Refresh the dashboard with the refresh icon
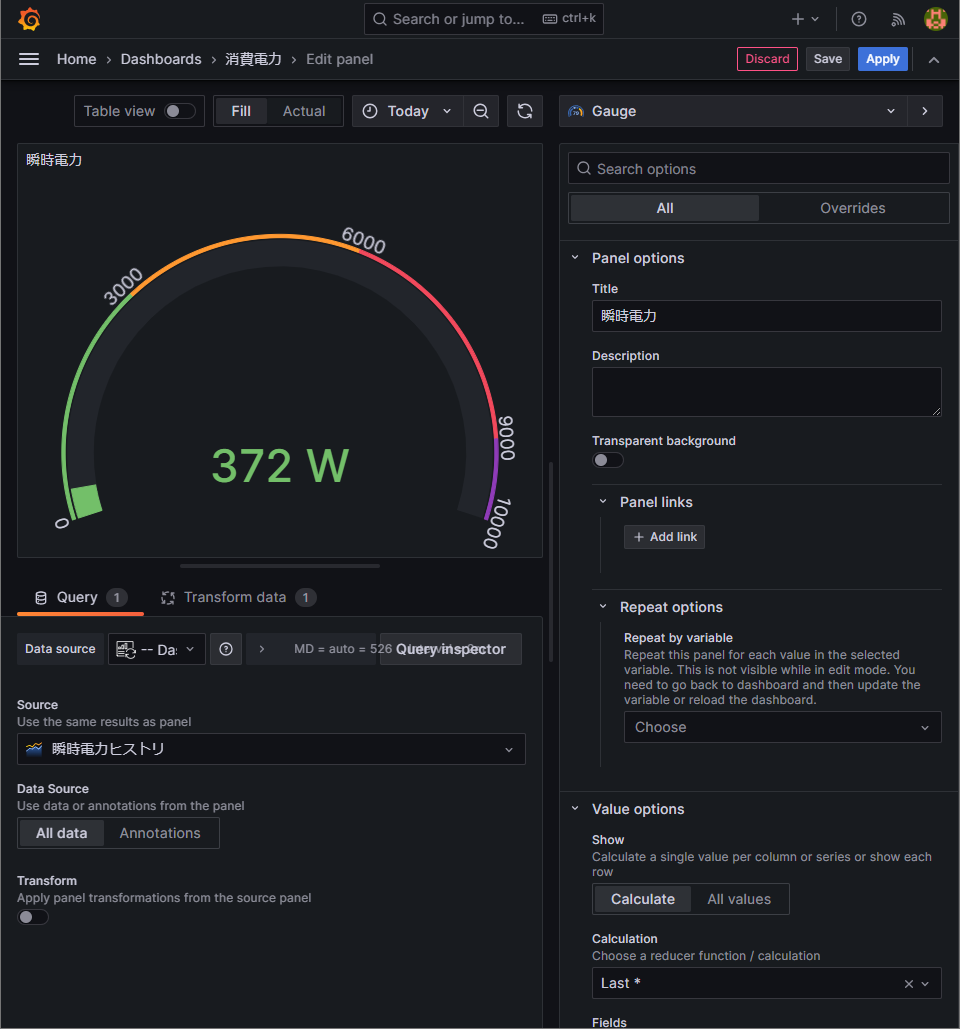Screen dimensions: 960x1029 point(525,111)
